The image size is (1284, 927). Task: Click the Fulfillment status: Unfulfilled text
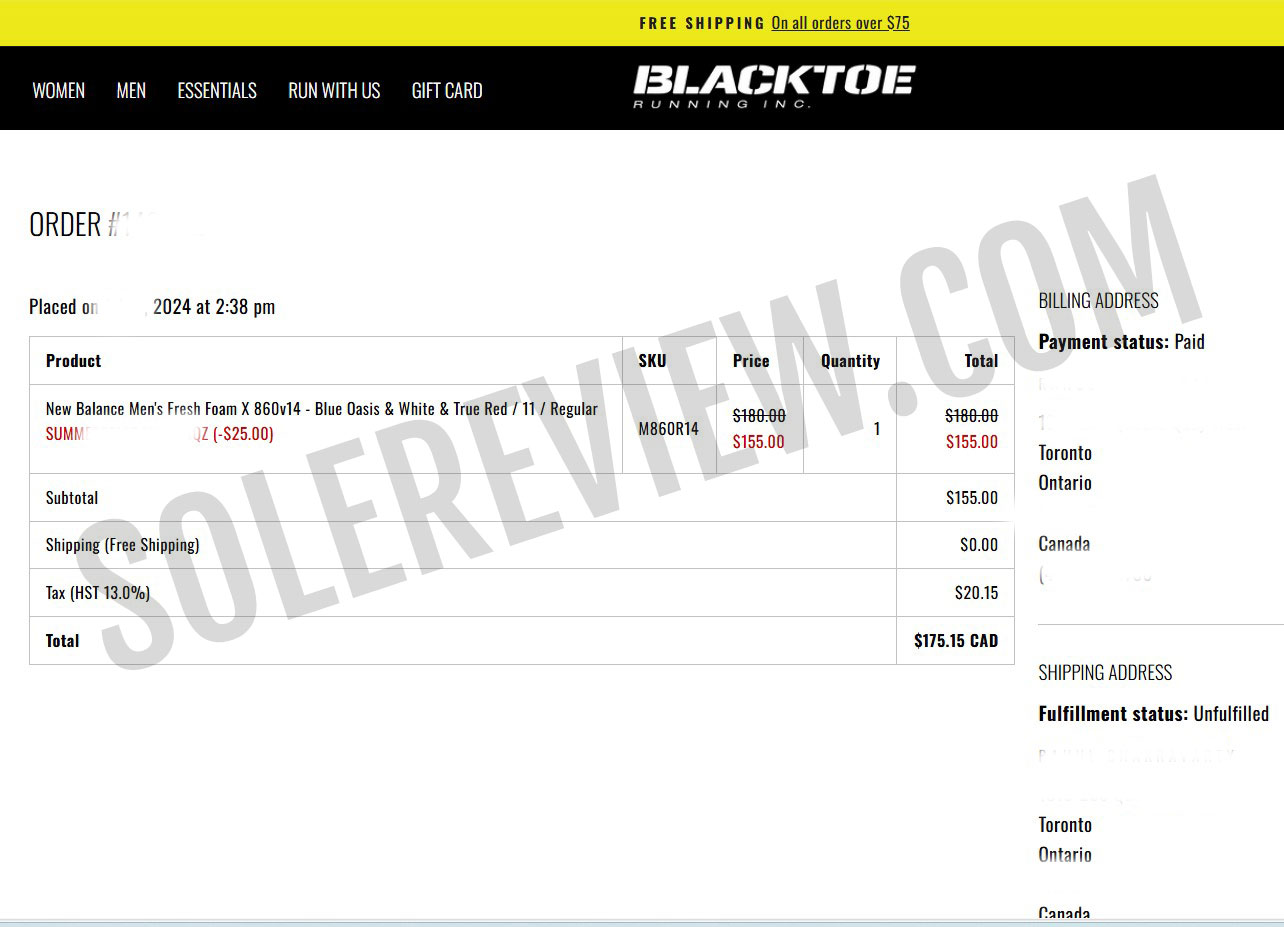tap(1153, 714)
